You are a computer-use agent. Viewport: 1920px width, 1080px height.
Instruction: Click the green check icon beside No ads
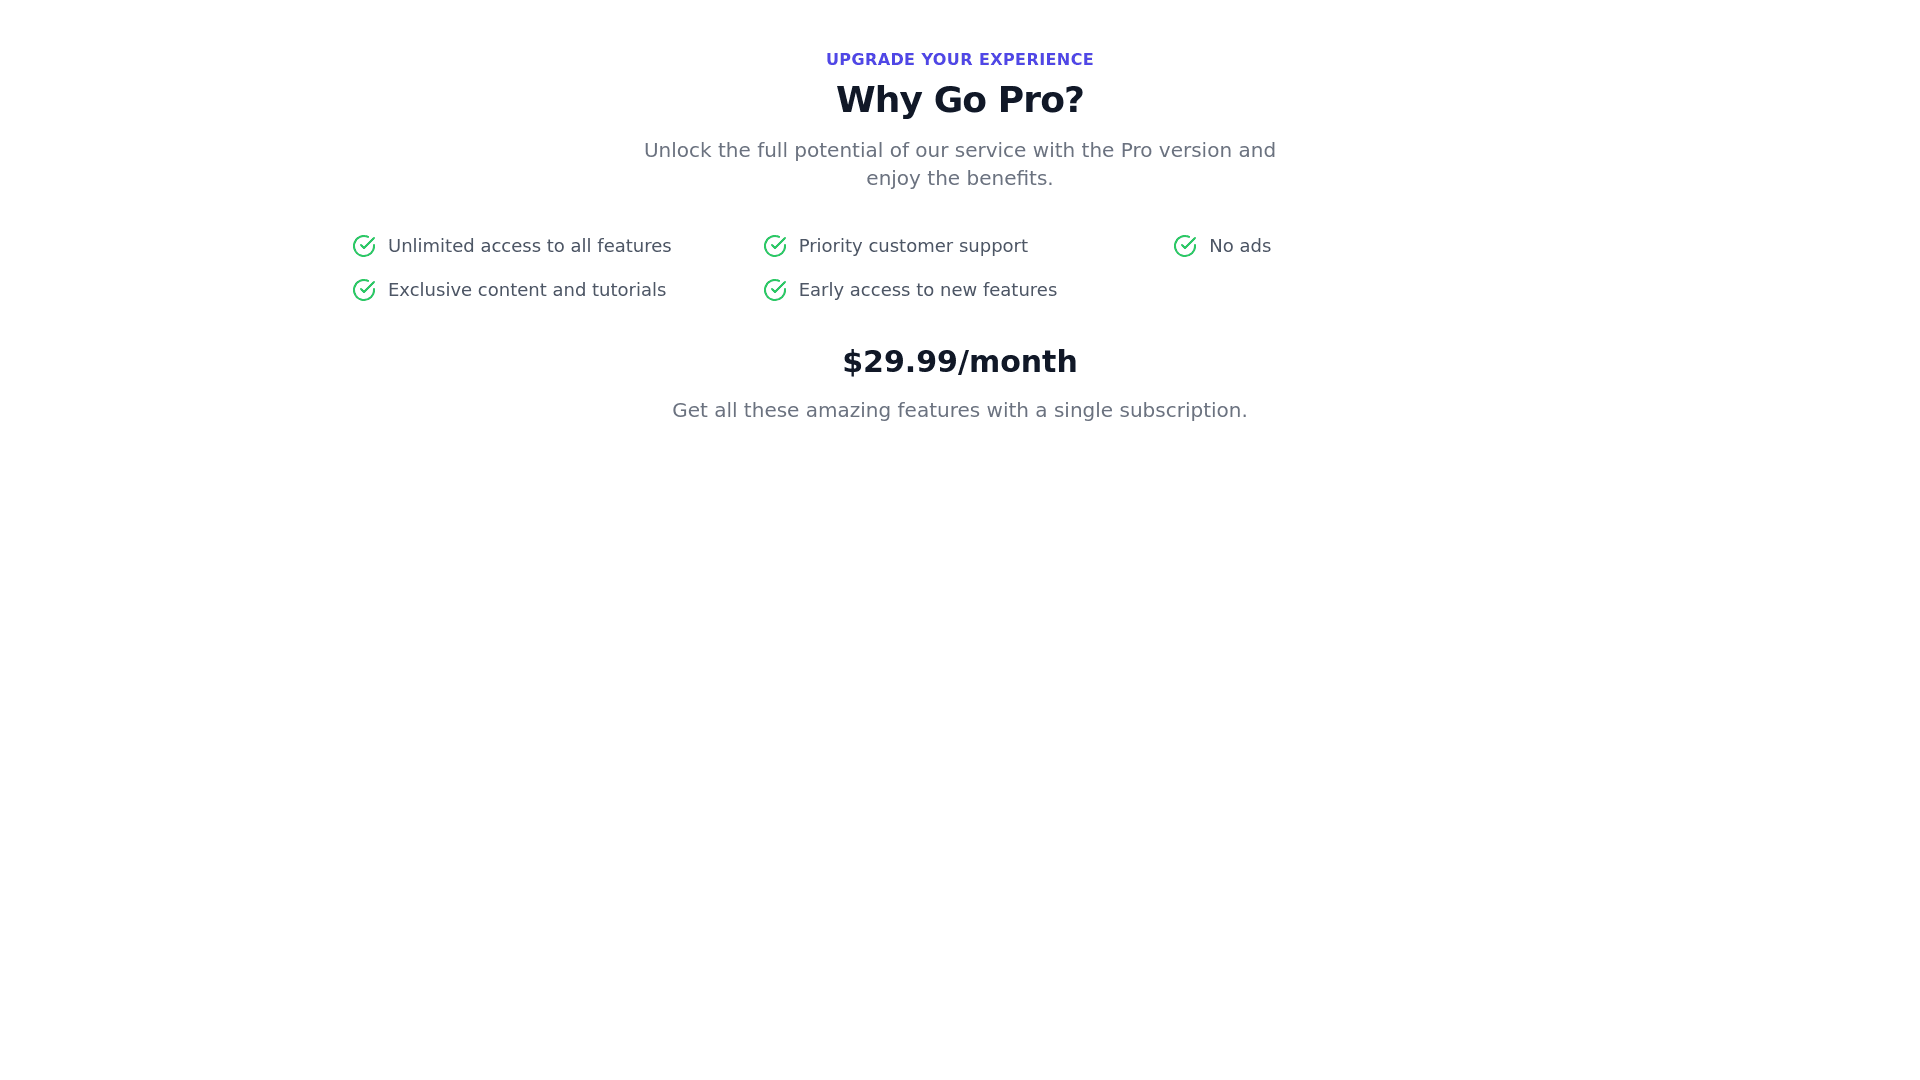coord(1185,246)
